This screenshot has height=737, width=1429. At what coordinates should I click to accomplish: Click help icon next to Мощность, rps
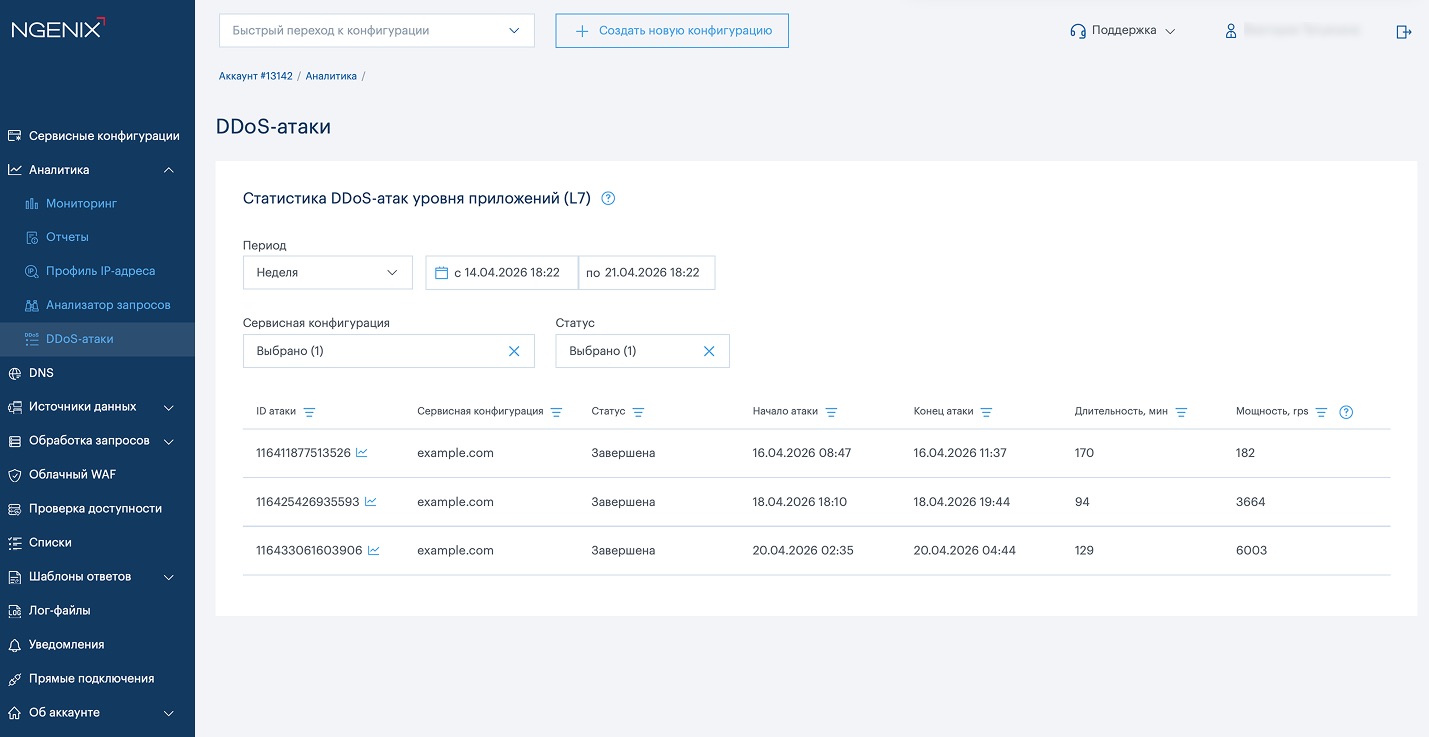1346,412
